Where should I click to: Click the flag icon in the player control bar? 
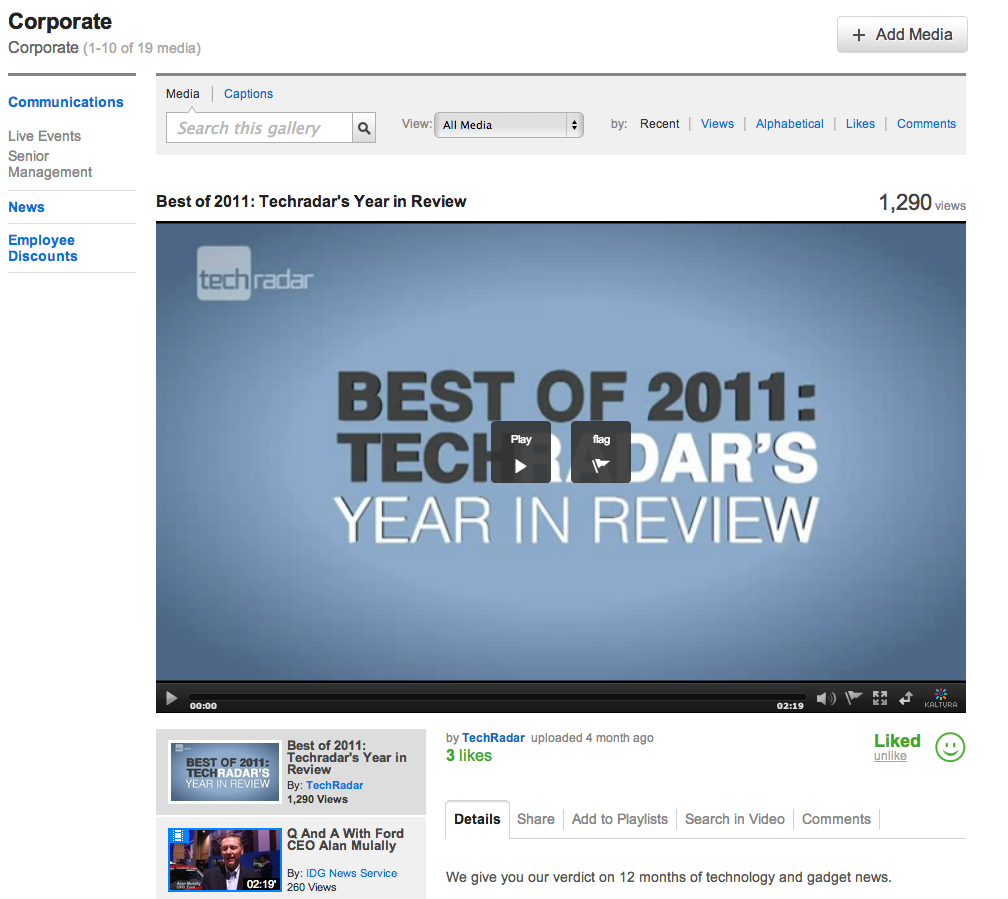[x=854, y=698]
